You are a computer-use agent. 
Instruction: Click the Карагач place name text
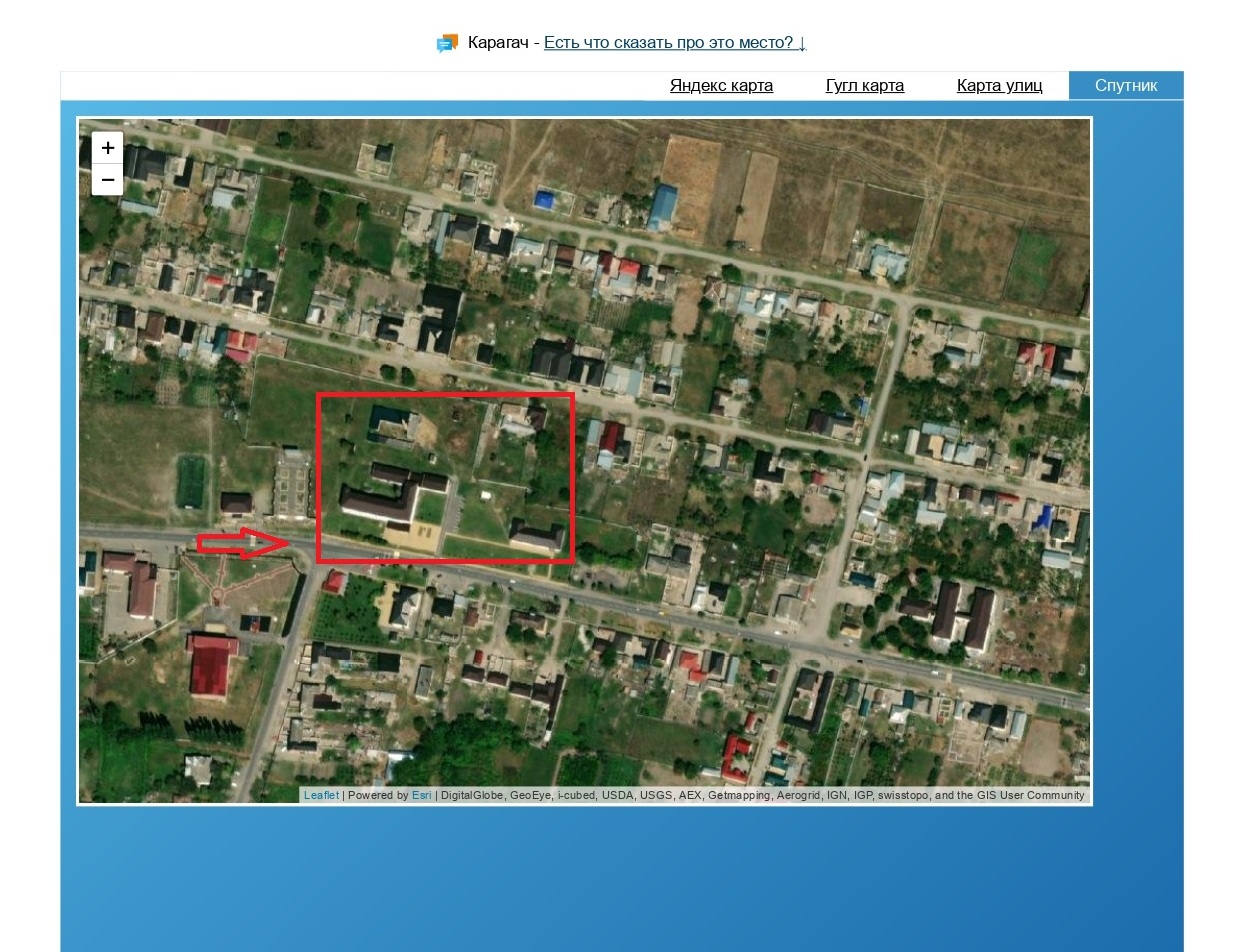tap(498, 43)
